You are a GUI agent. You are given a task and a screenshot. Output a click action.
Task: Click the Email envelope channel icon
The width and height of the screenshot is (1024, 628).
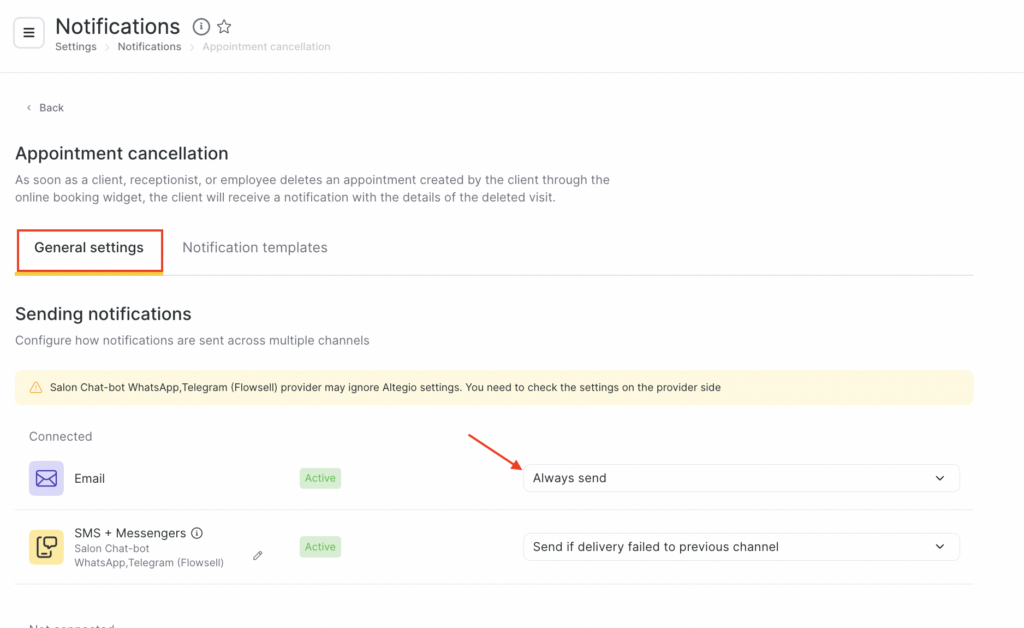pyautogui.click(x=46, y=478)
